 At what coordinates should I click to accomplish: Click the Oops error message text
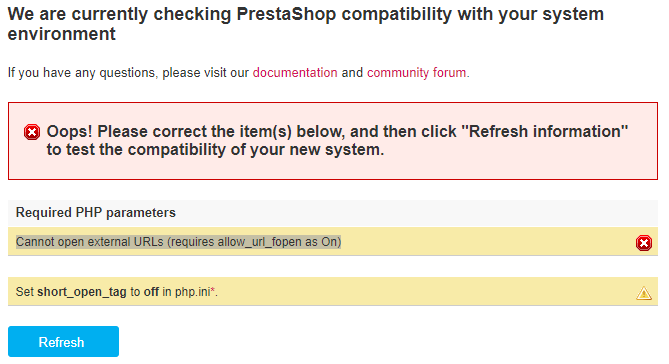[x=337, y=140]
